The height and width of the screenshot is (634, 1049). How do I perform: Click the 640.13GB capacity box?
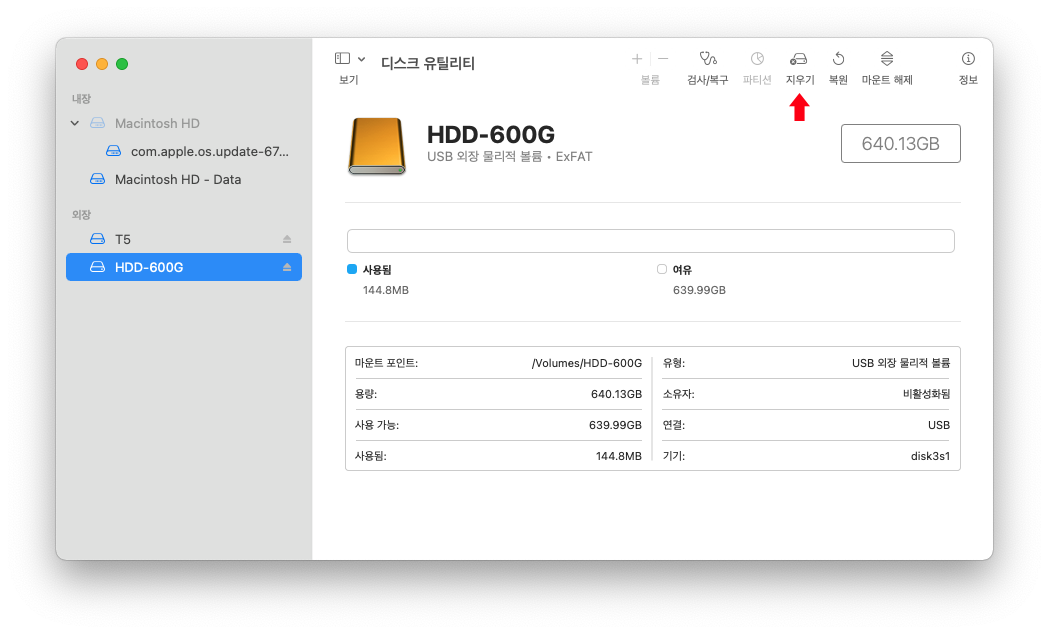[900, 143]
